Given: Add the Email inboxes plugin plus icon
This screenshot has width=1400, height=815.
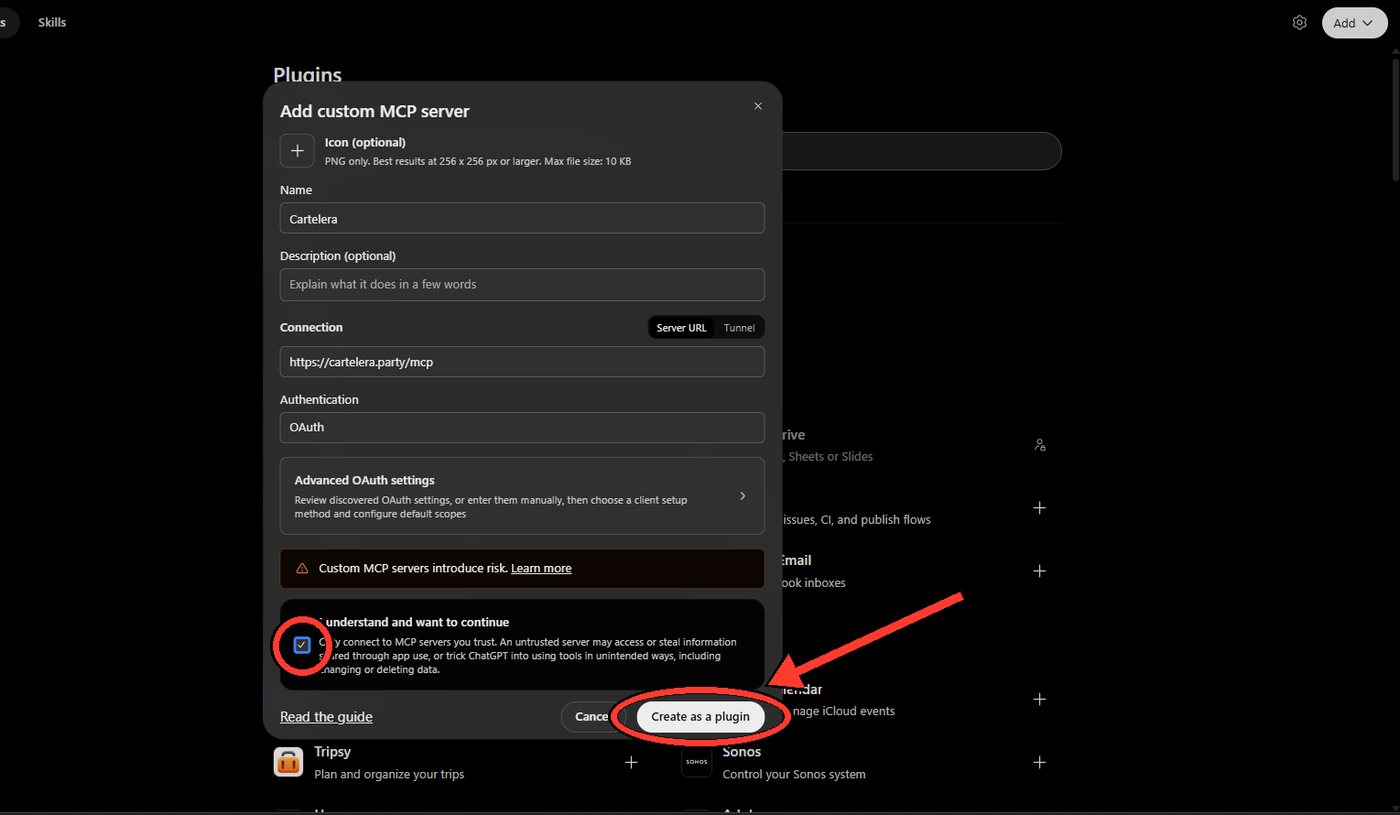Looking at the screenshot, I should tap(1039, 571).
